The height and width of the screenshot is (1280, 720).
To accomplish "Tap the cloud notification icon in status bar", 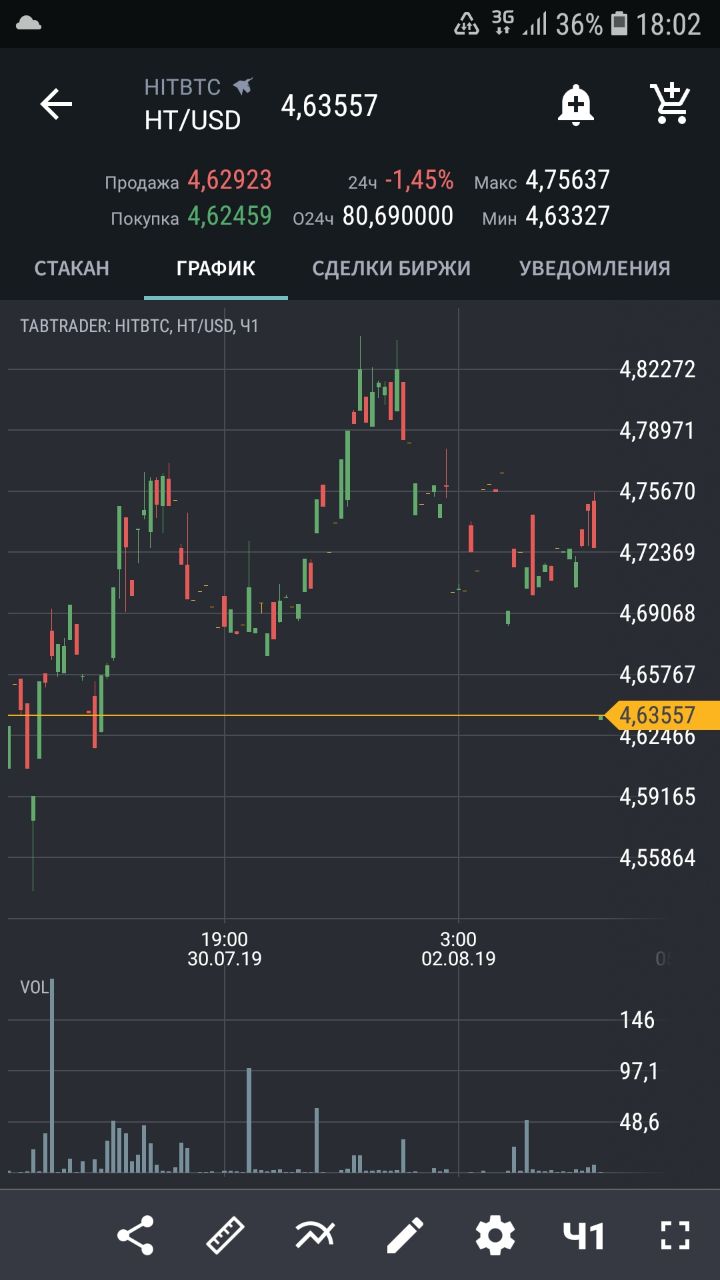I will click(28, 22).
